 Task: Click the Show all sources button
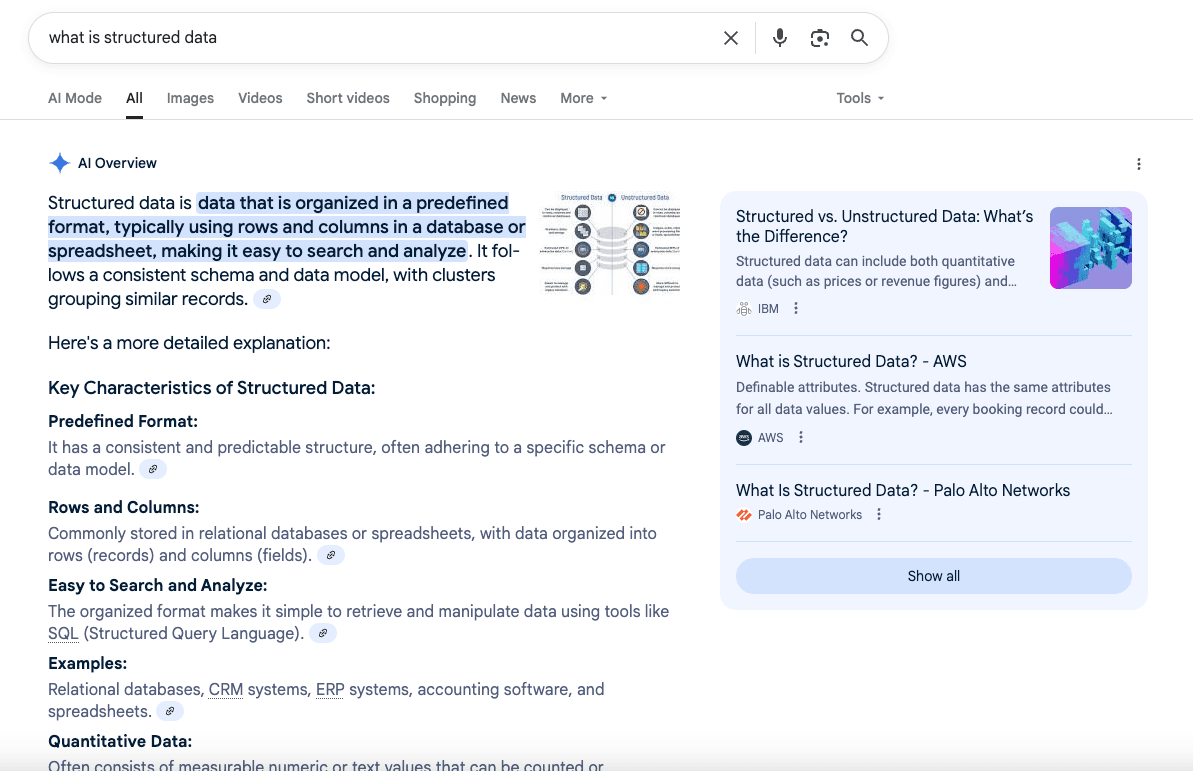tap(933, 576)
